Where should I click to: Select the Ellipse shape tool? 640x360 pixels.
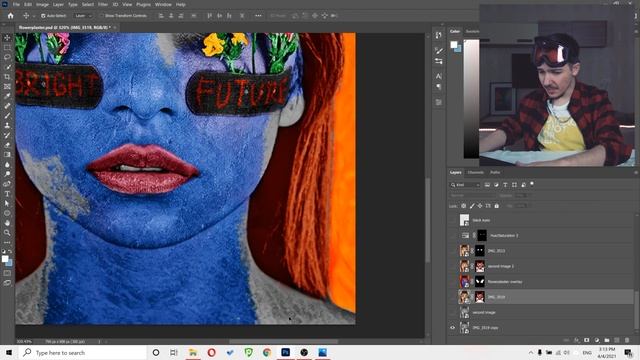tap(7, 213)
